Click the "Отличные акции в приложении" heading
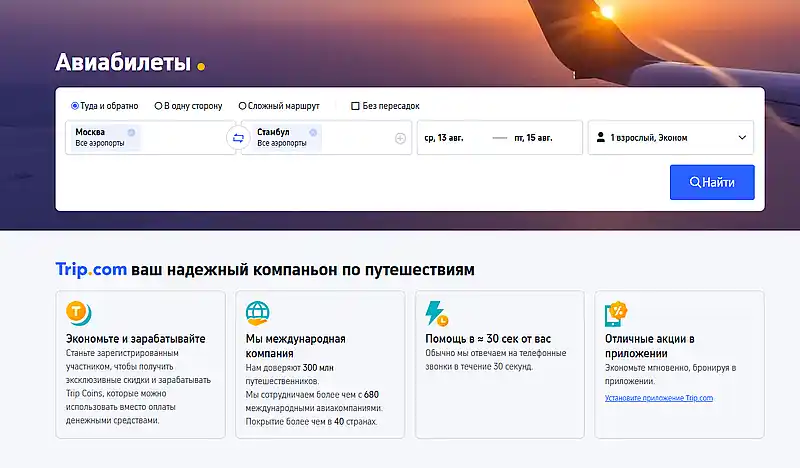The width and height of the screenshot is (800, 468). pyautogui.click(x=649, y=346)
